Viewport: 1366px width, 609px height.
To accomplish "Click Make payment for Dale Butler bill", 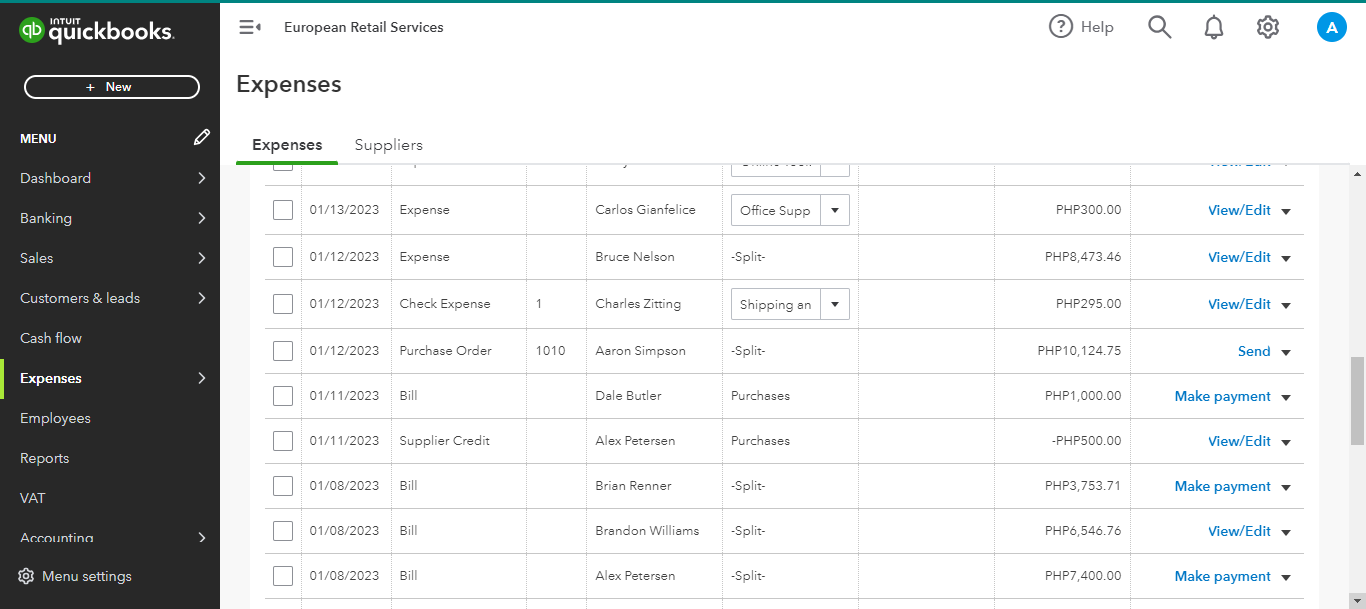I will tap(1222, 396).
